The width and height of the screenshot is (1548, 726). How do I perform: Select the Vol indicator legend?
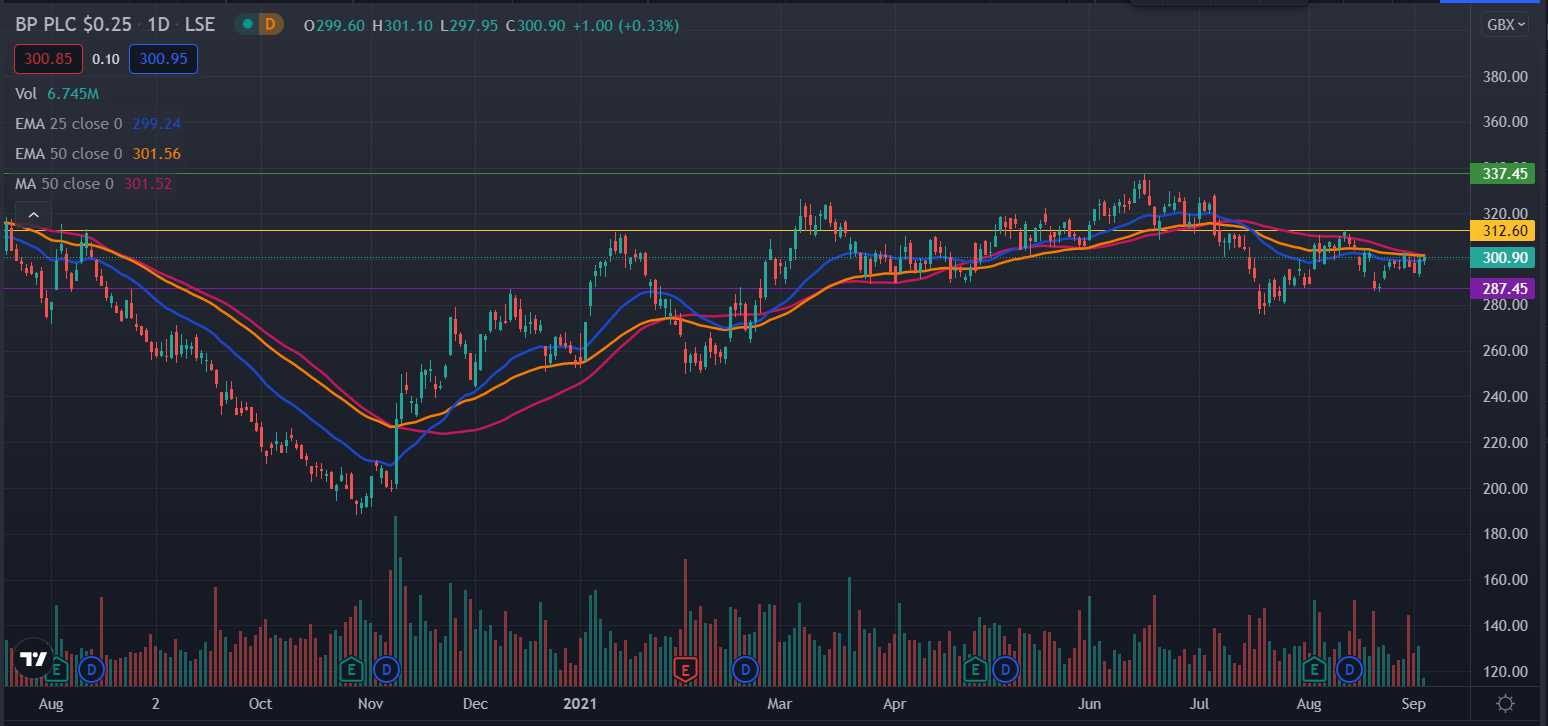click(x=27, y=94)
